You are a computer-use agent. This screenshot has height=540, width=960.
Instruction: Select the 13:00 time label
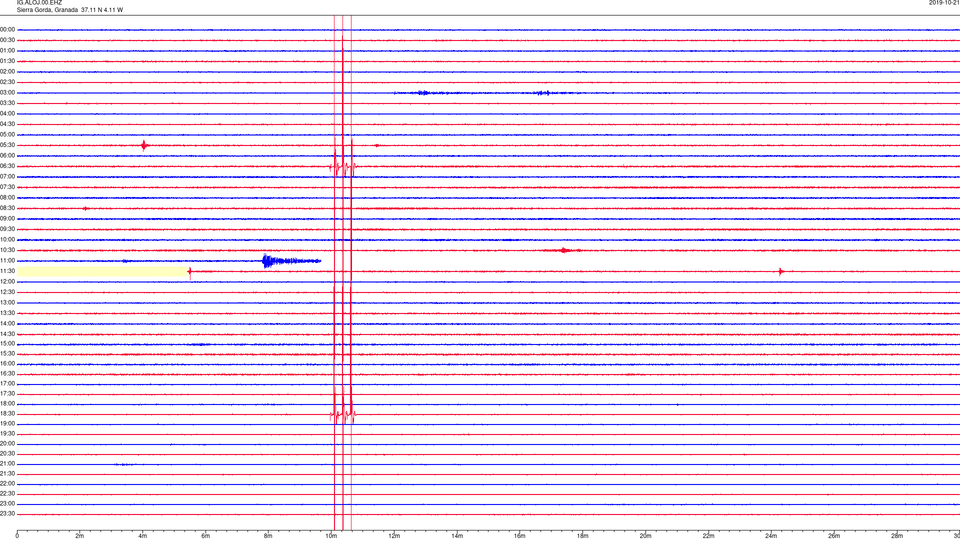click(x=7, y=302)
